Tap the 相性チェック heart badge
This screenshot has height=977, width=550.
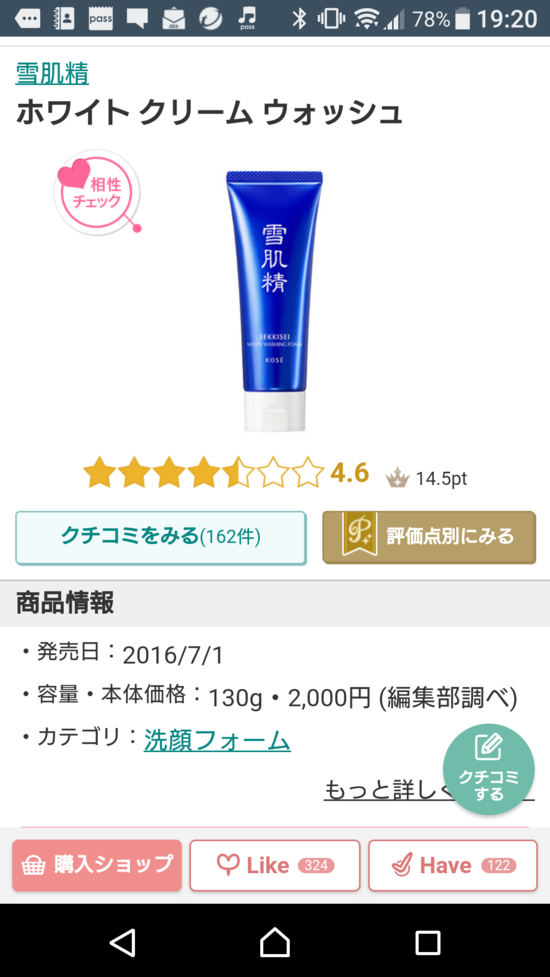tap(97, 192)
